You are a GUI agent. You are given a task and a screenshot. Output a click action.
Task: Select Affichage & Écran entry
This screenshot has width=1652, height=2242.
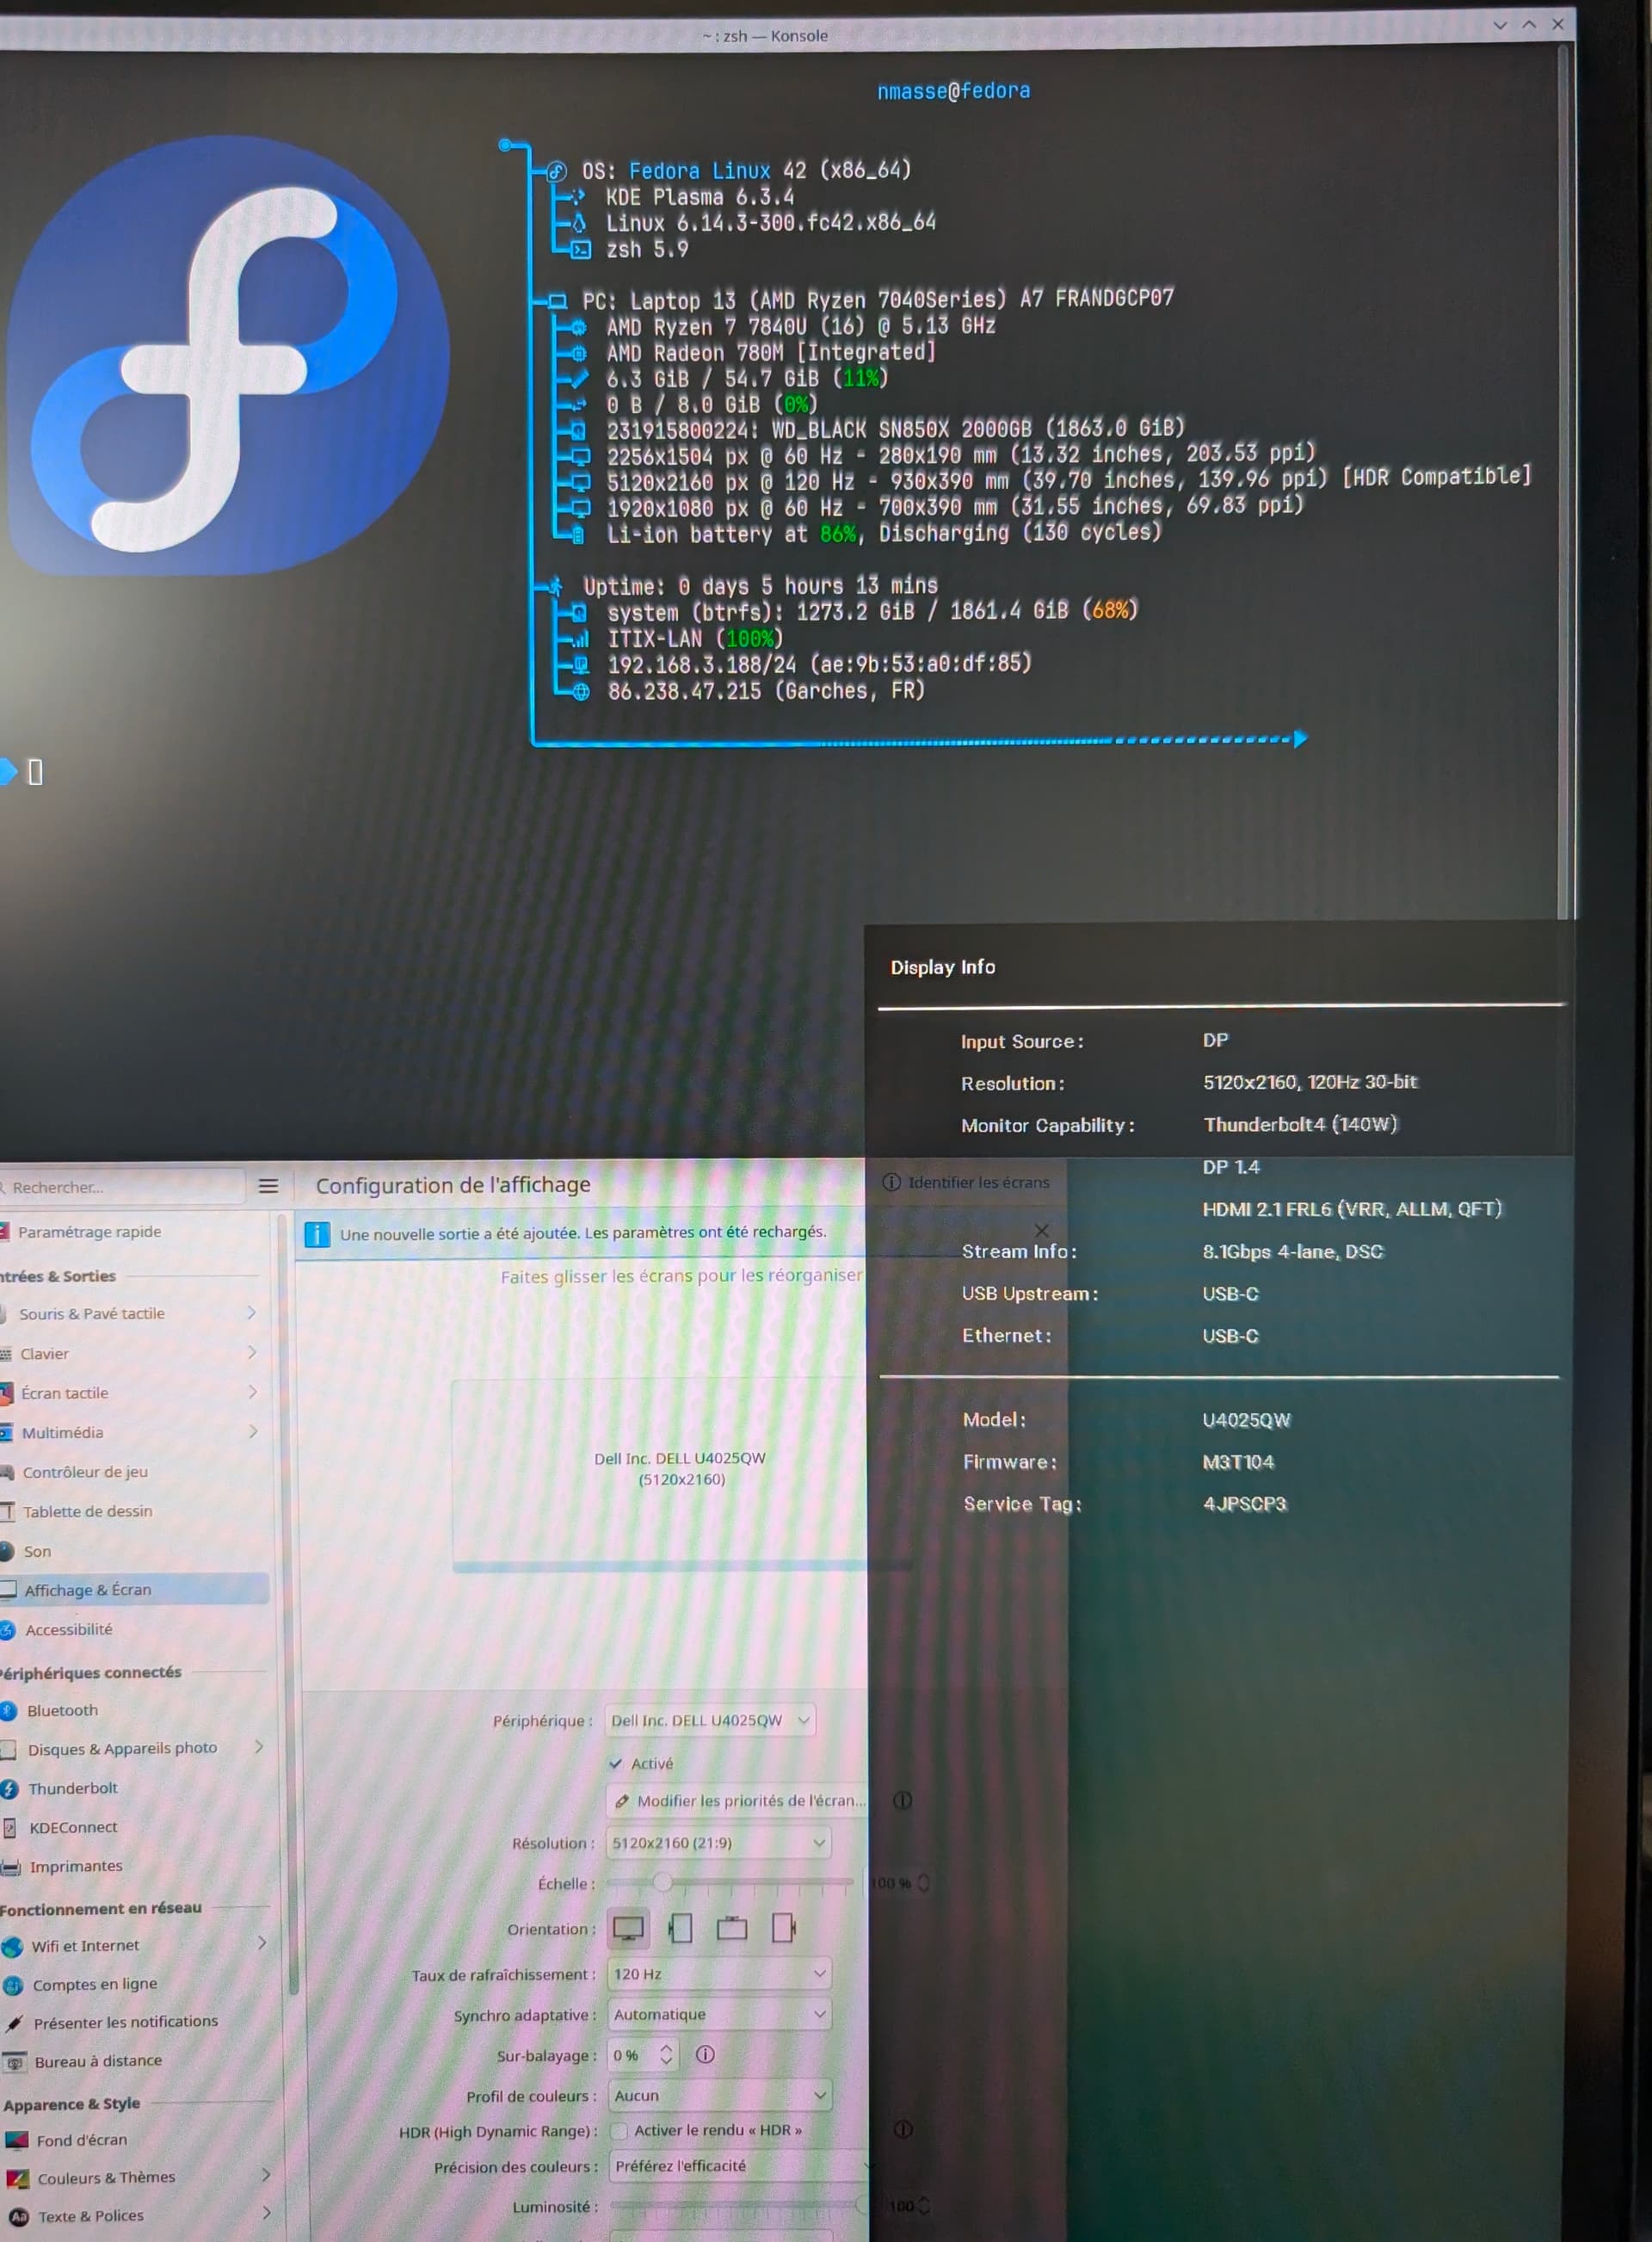pos(135,1590)
